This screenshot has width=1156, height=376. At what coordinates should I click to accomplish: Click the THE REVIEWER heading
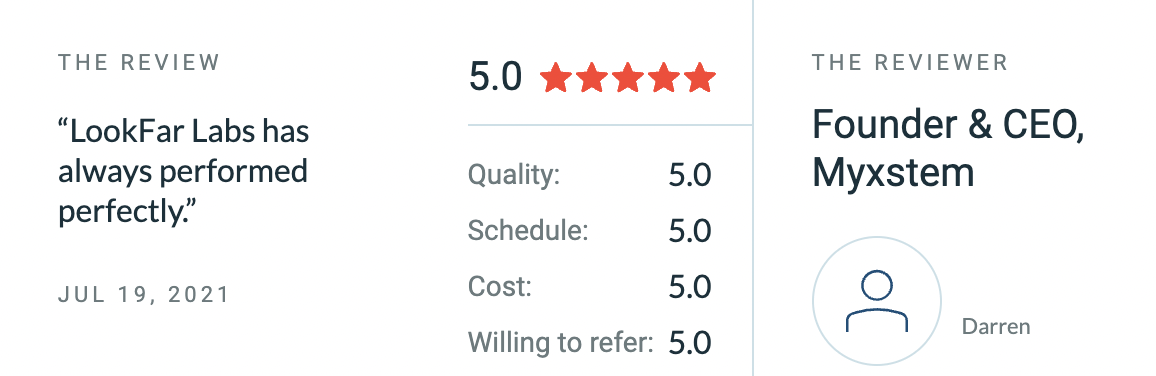tap(910, 63)
